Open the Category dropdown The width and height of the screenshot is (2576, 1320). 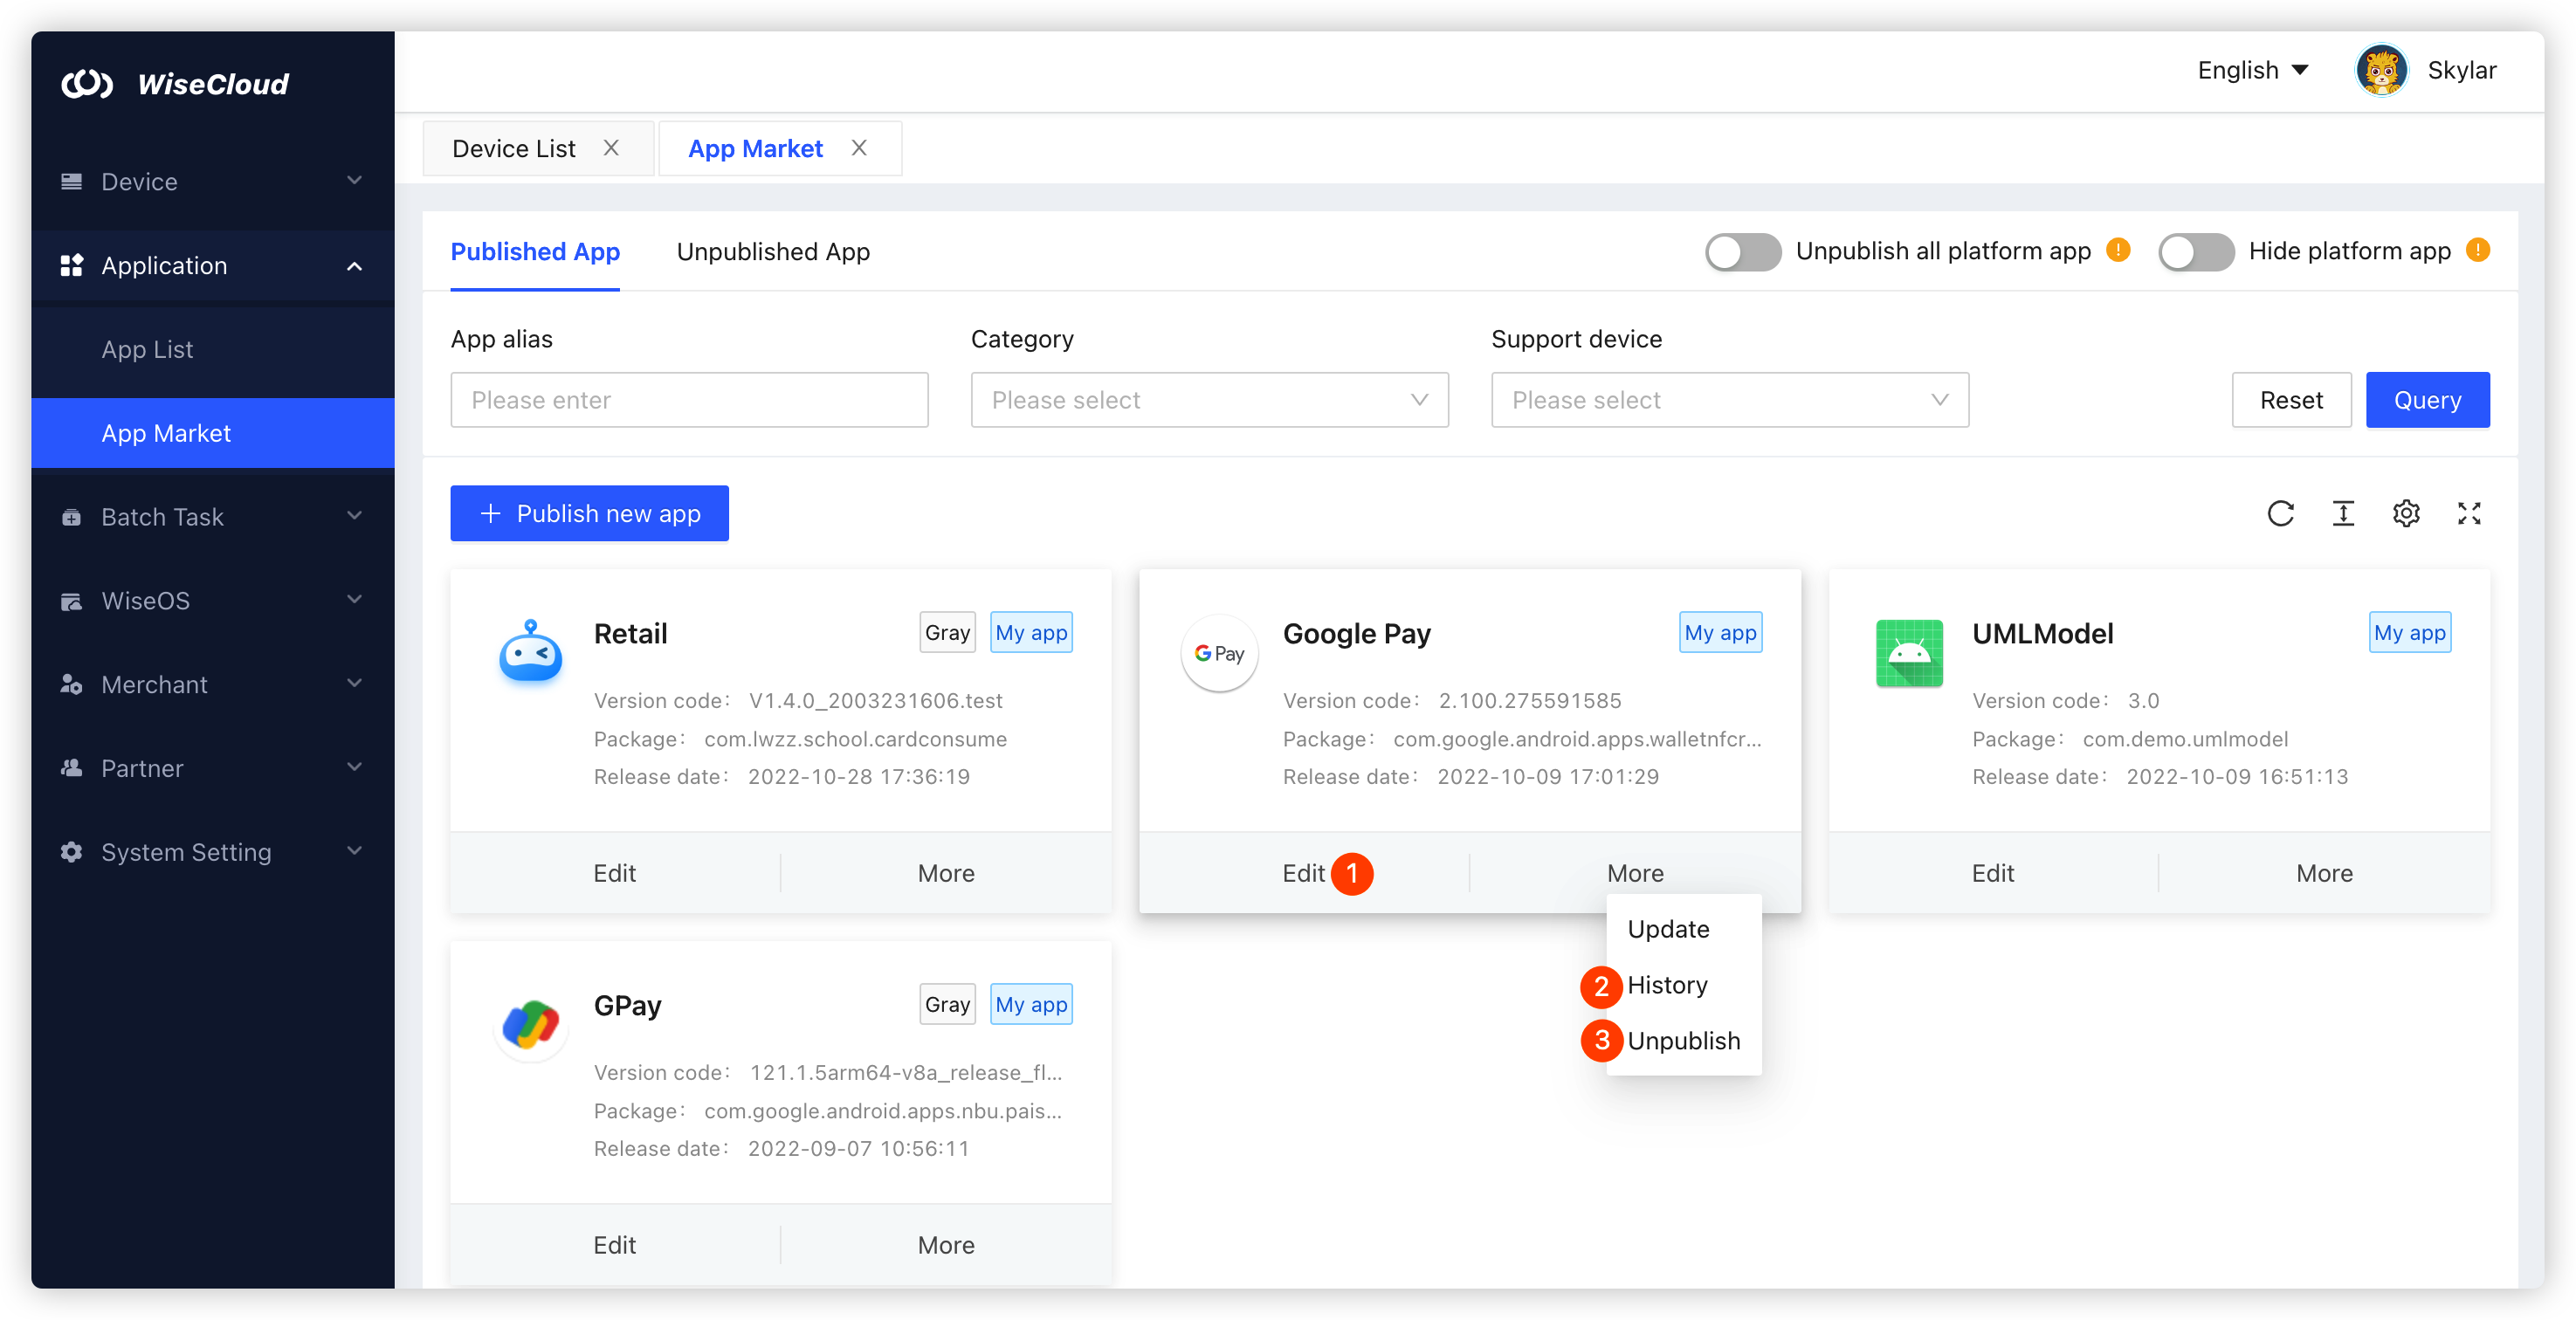tap(1209, 400)
